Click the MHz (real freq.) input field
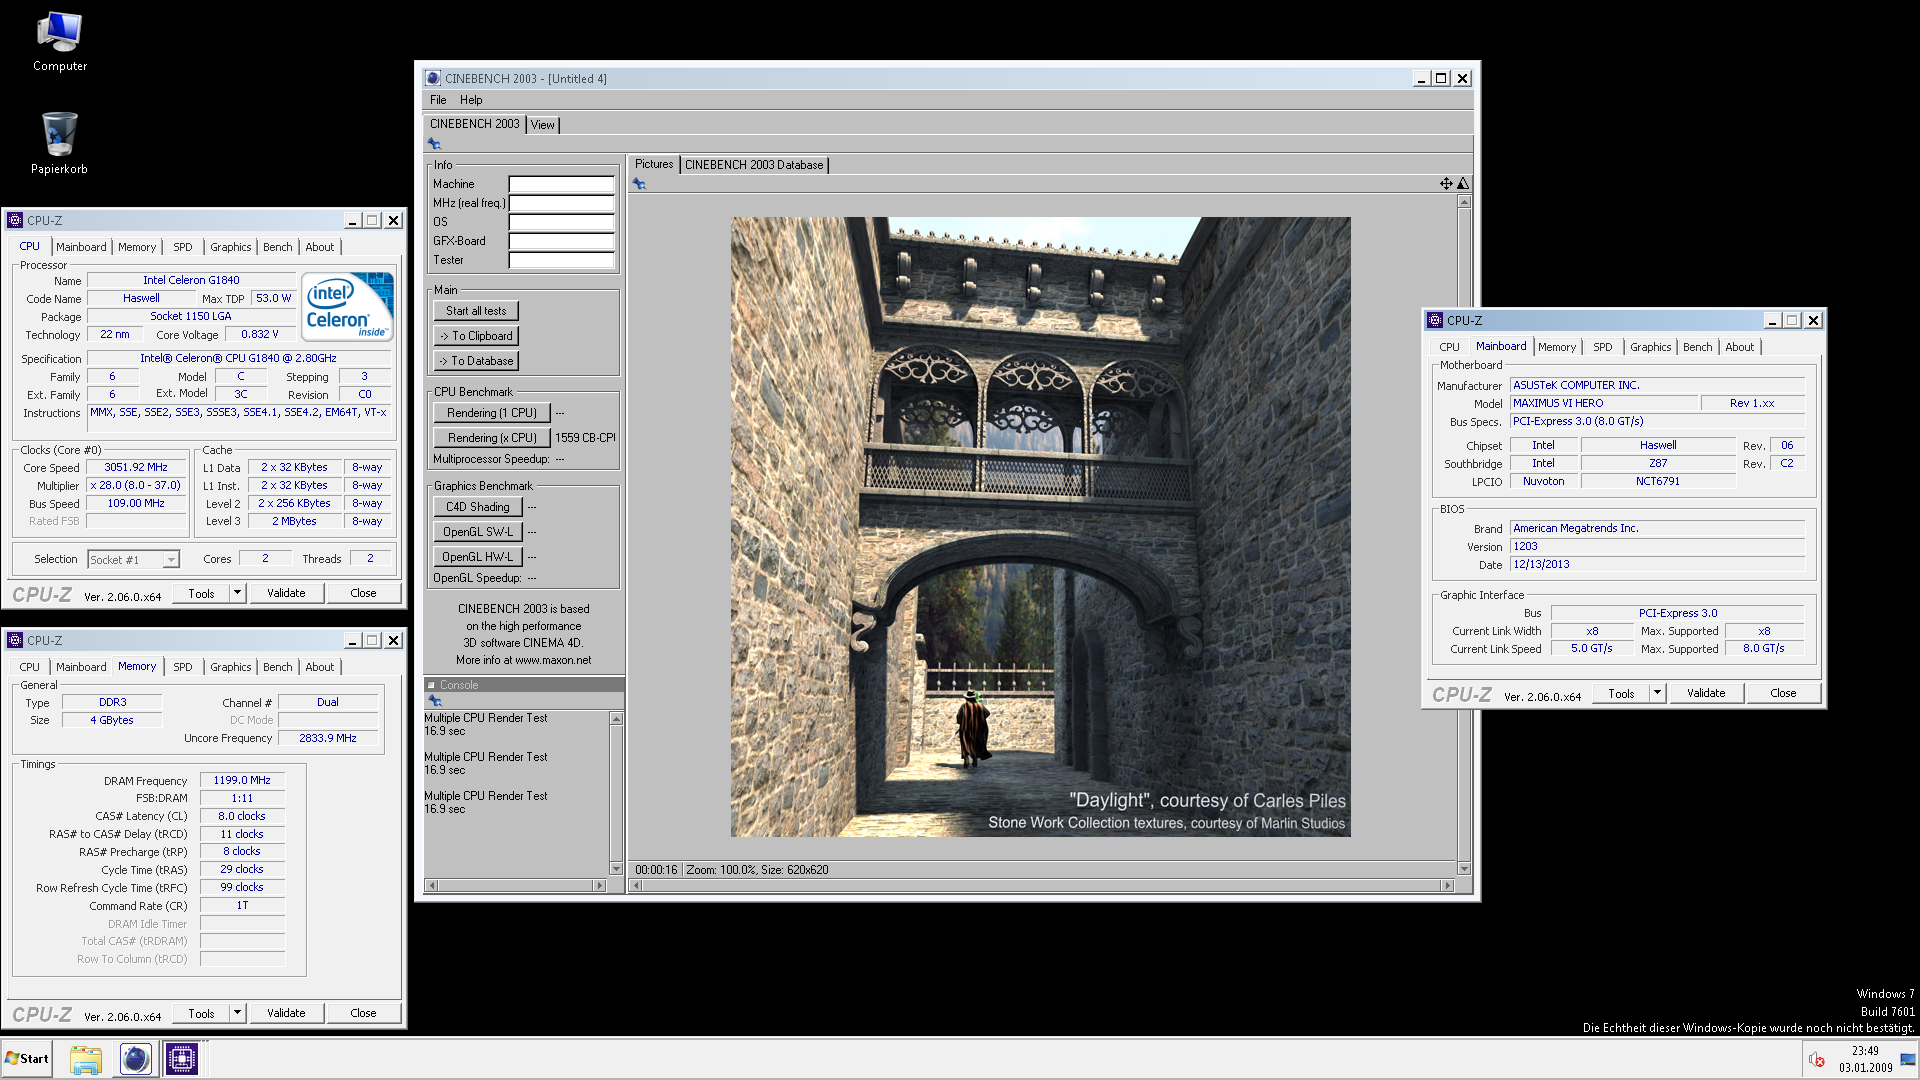 pos(561,203)
